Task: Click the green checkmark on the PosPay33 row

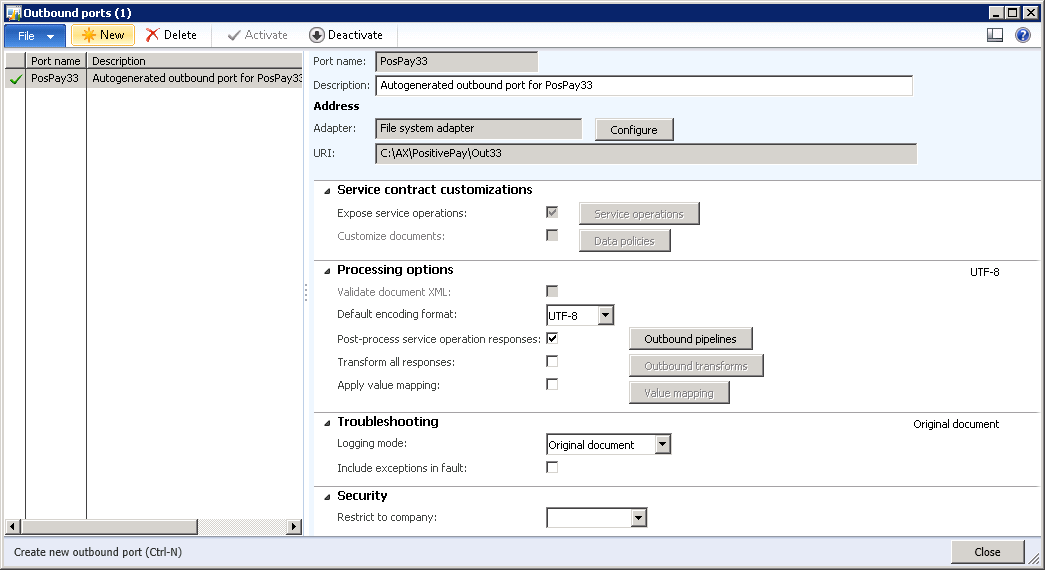Action: 15,79
